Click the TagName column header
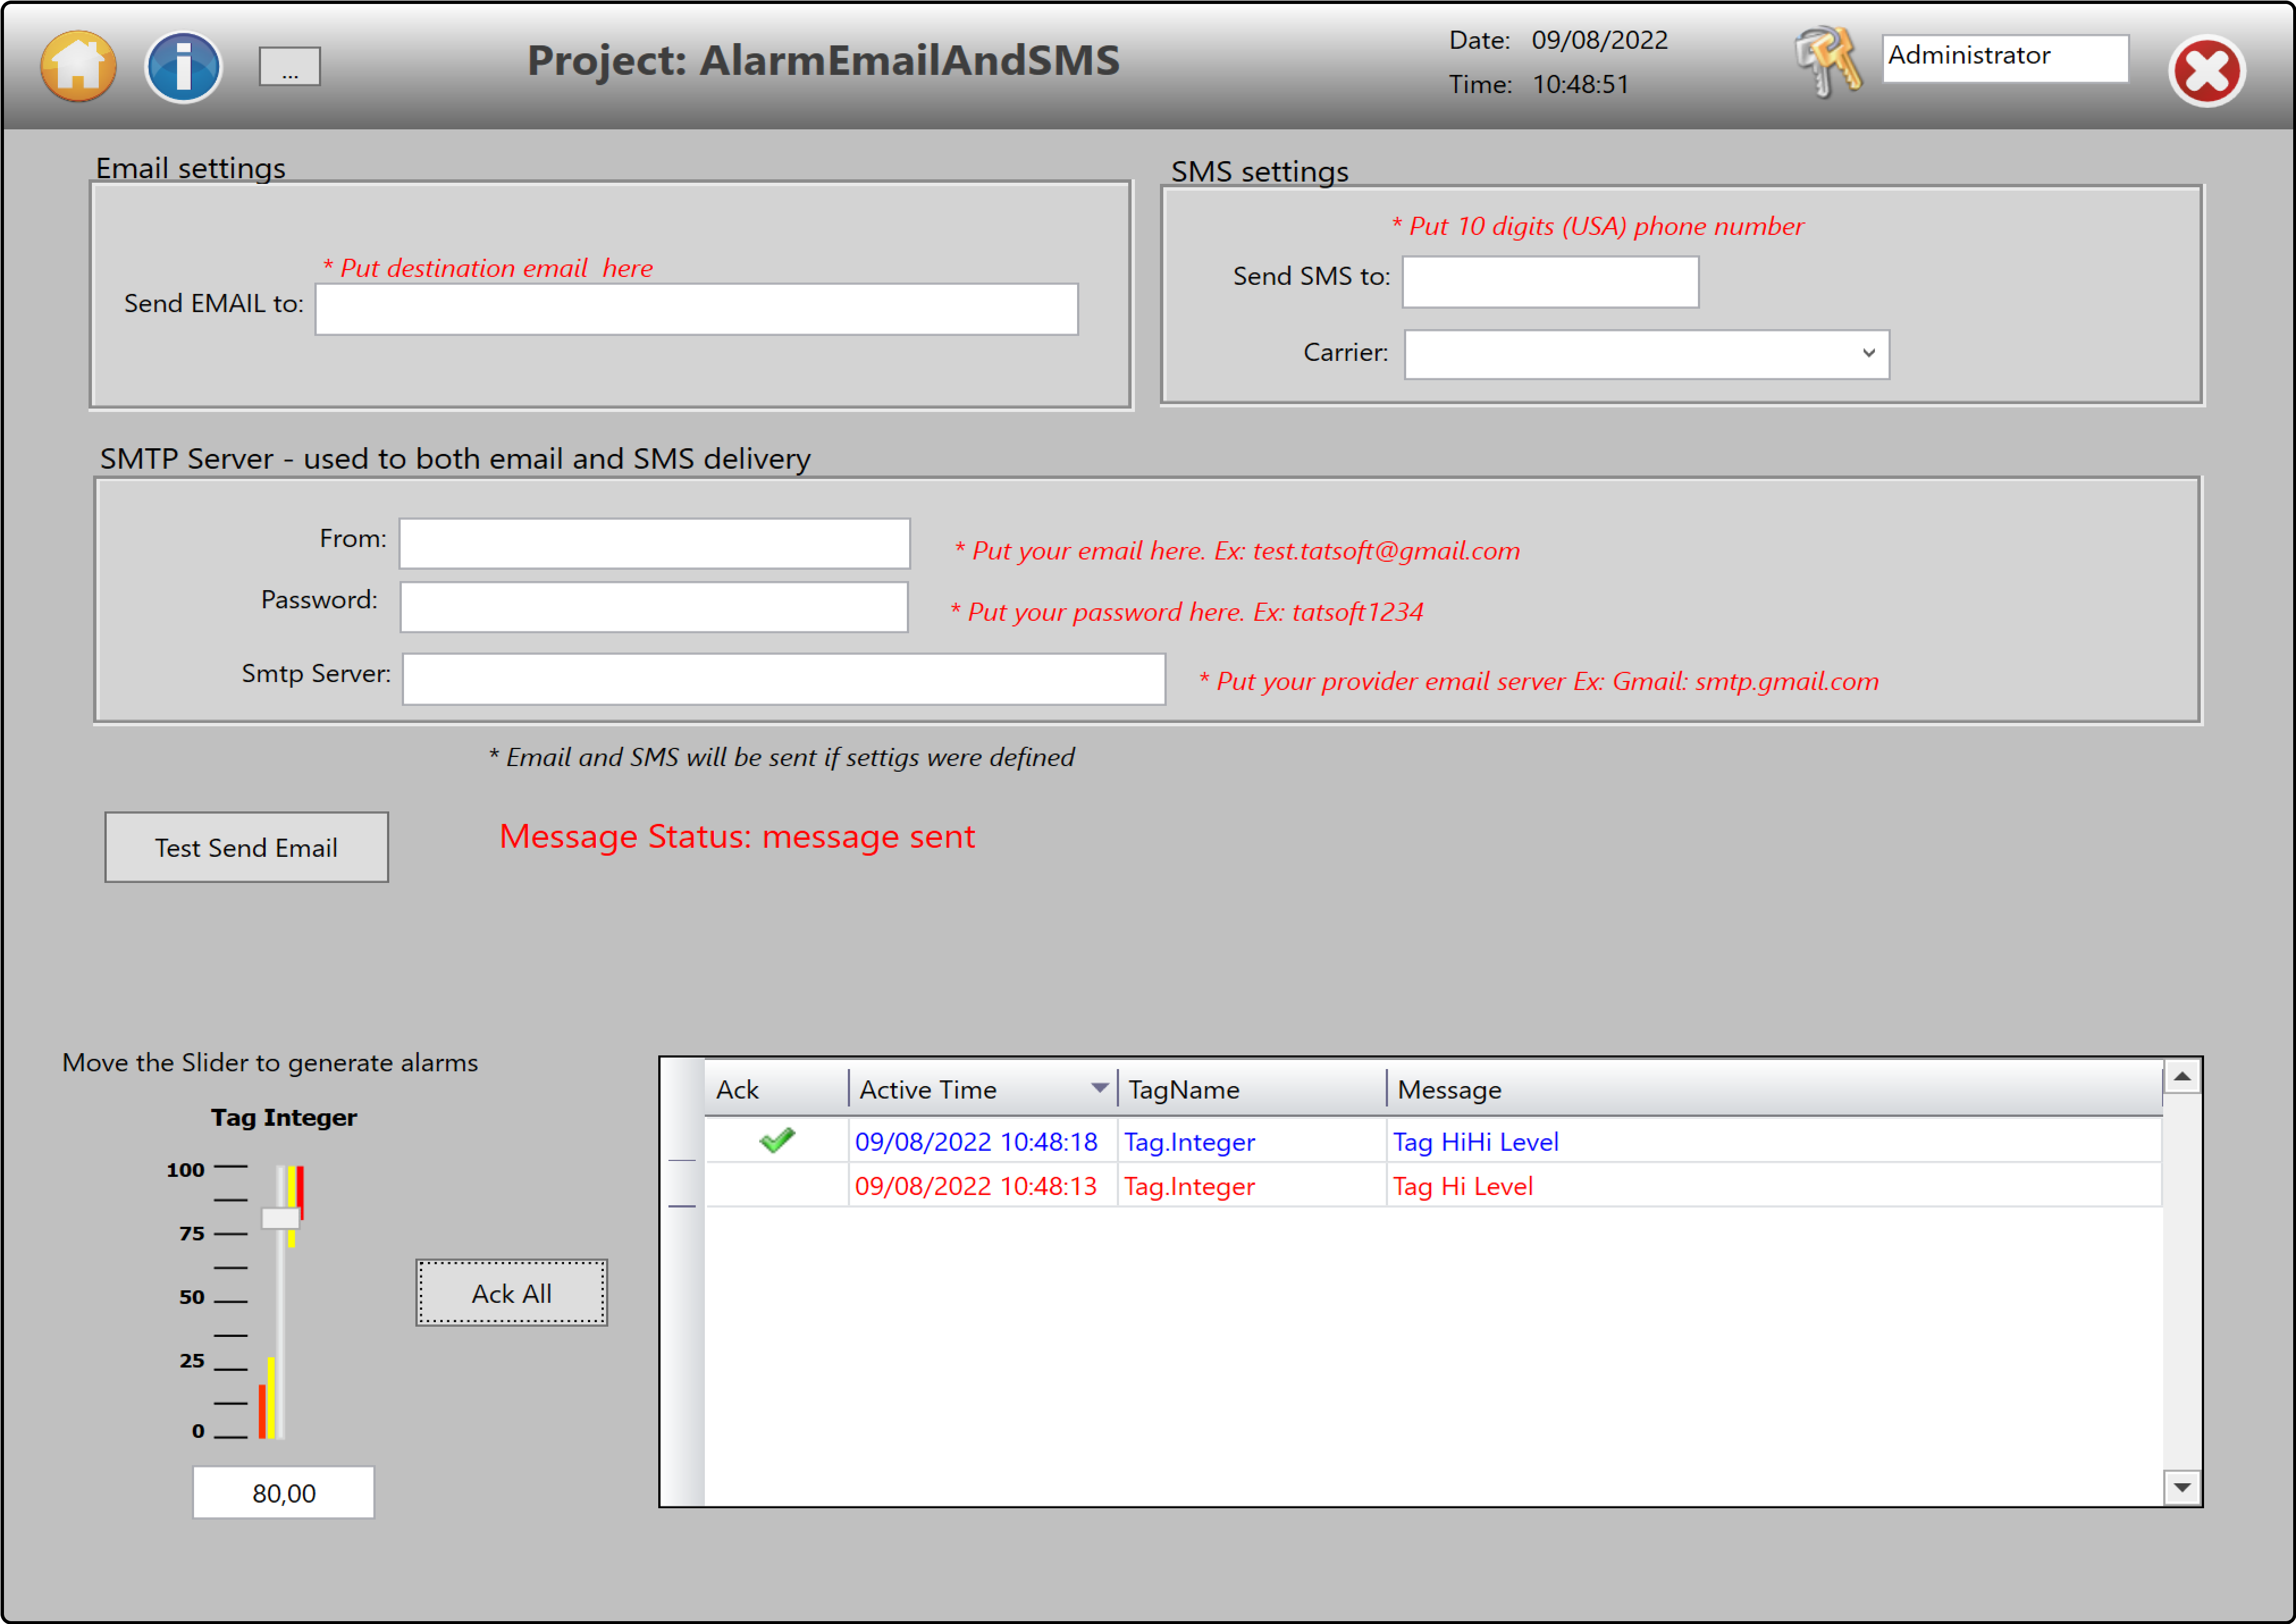 pyautogui.click(x=1252, y=1089)
